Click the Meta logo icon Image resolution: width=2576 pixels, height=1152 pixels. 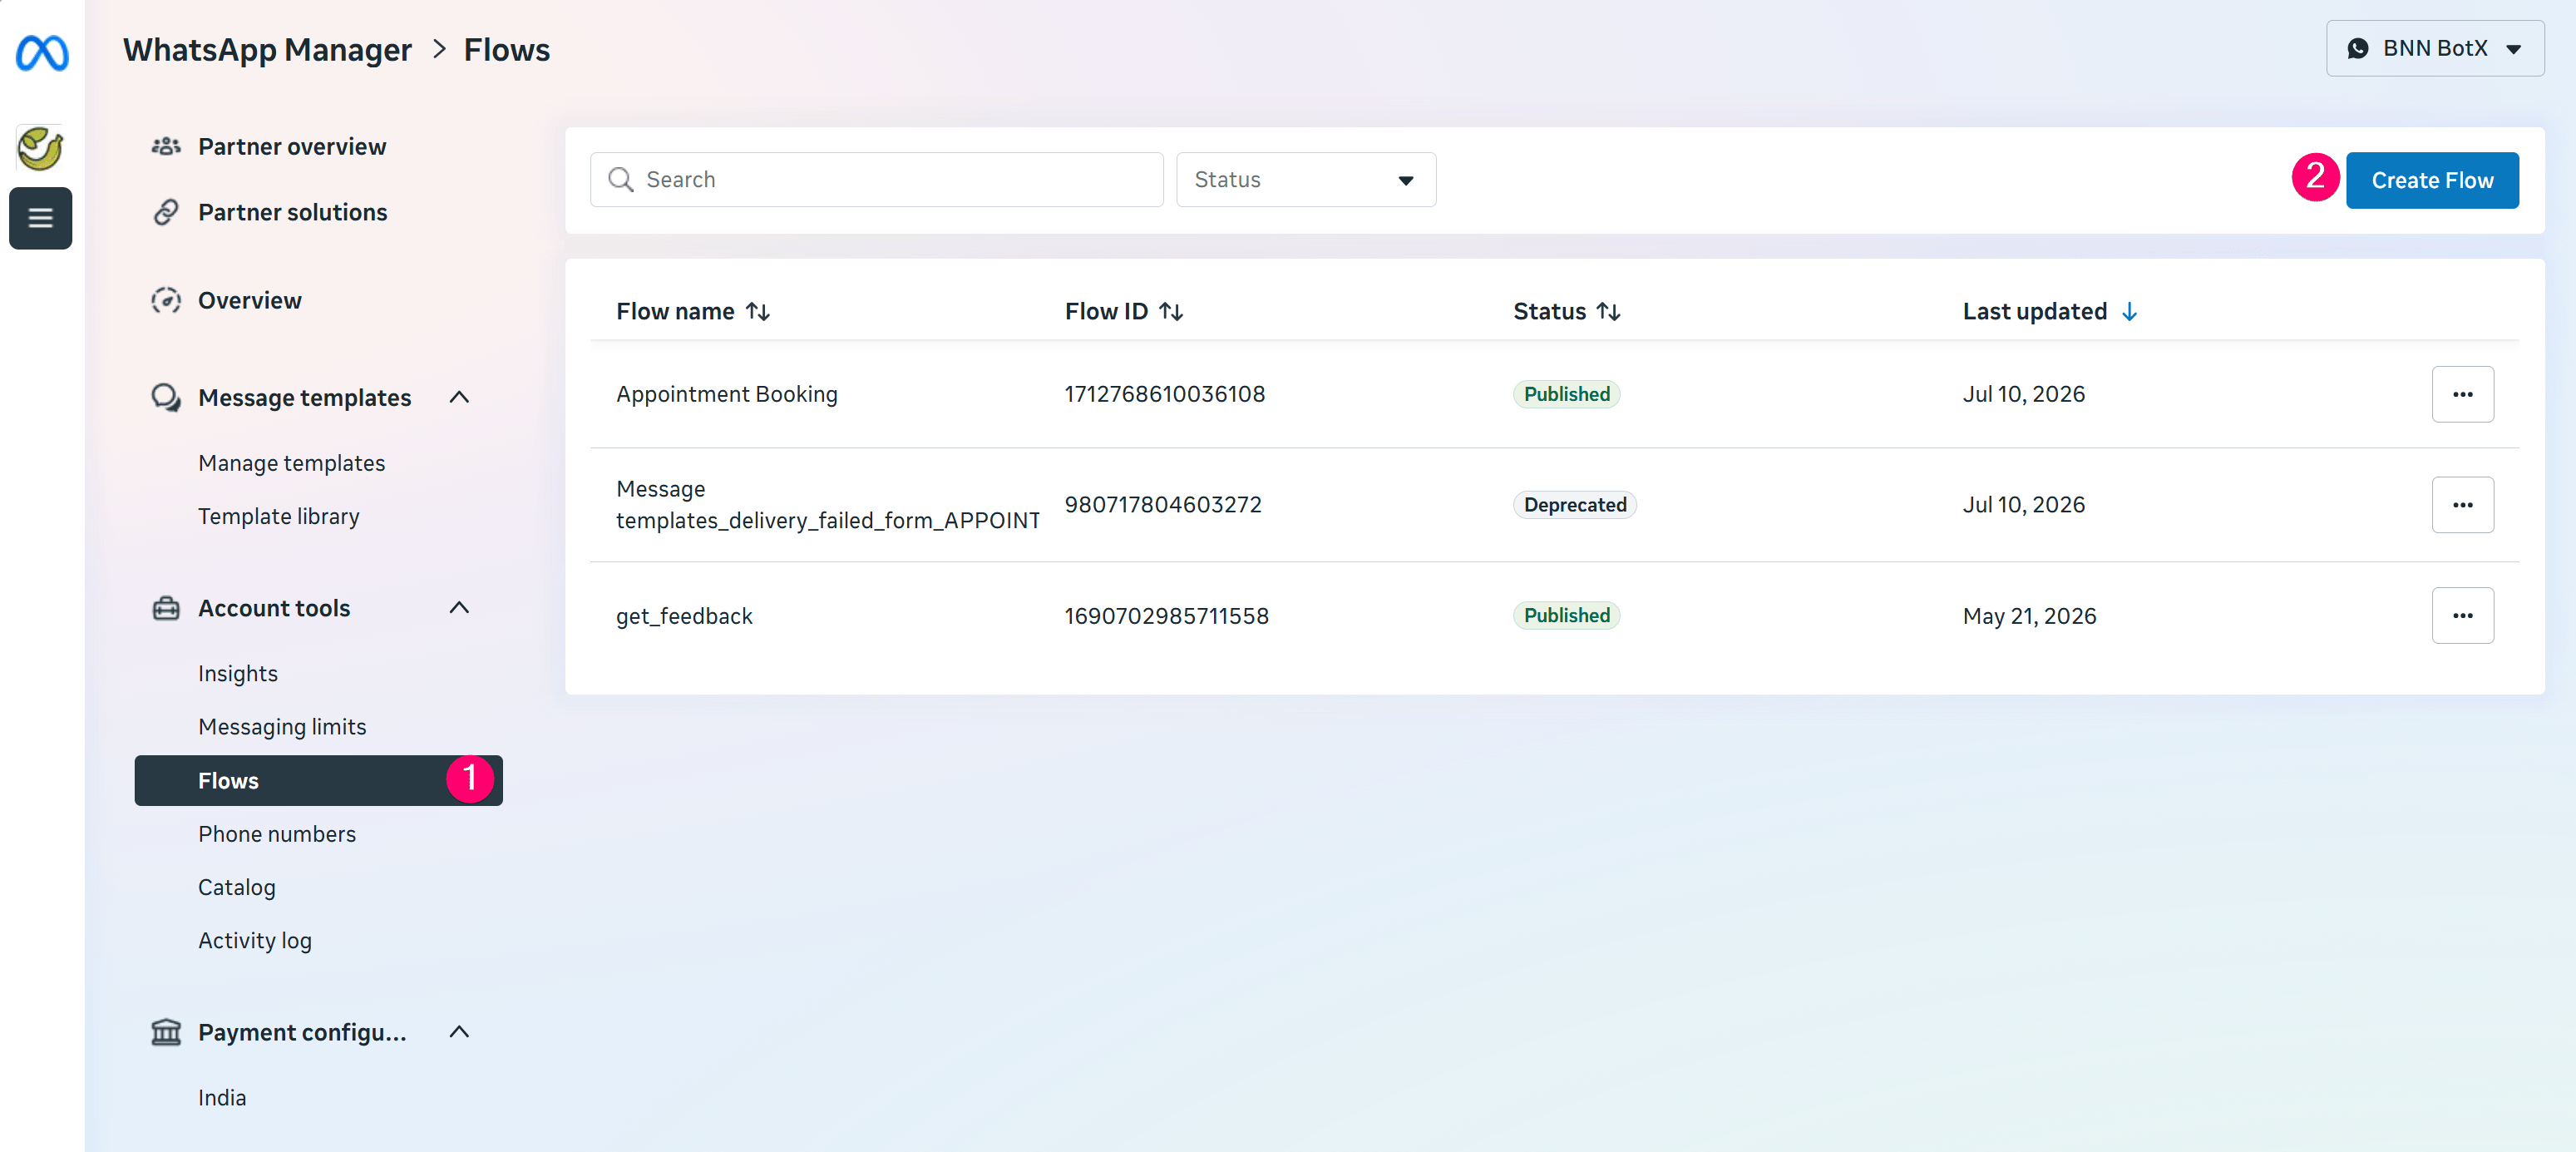click(x=42, y=52)
